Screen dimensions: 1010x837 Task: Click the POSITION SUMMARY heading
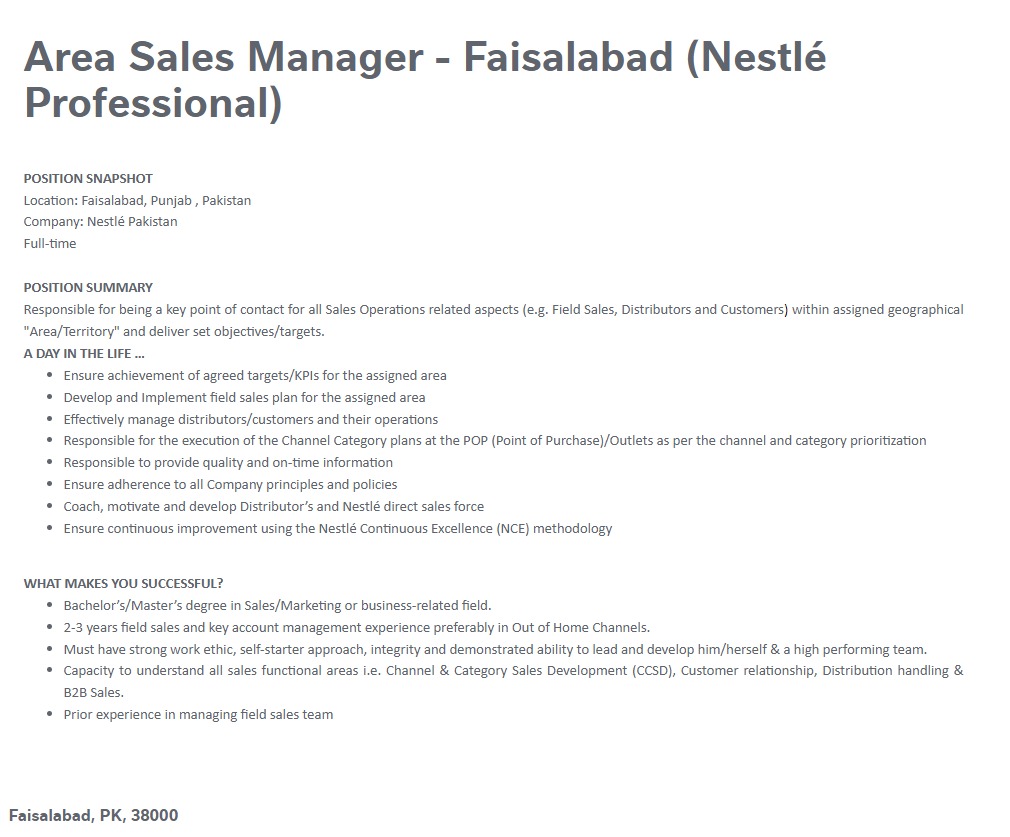88,287
